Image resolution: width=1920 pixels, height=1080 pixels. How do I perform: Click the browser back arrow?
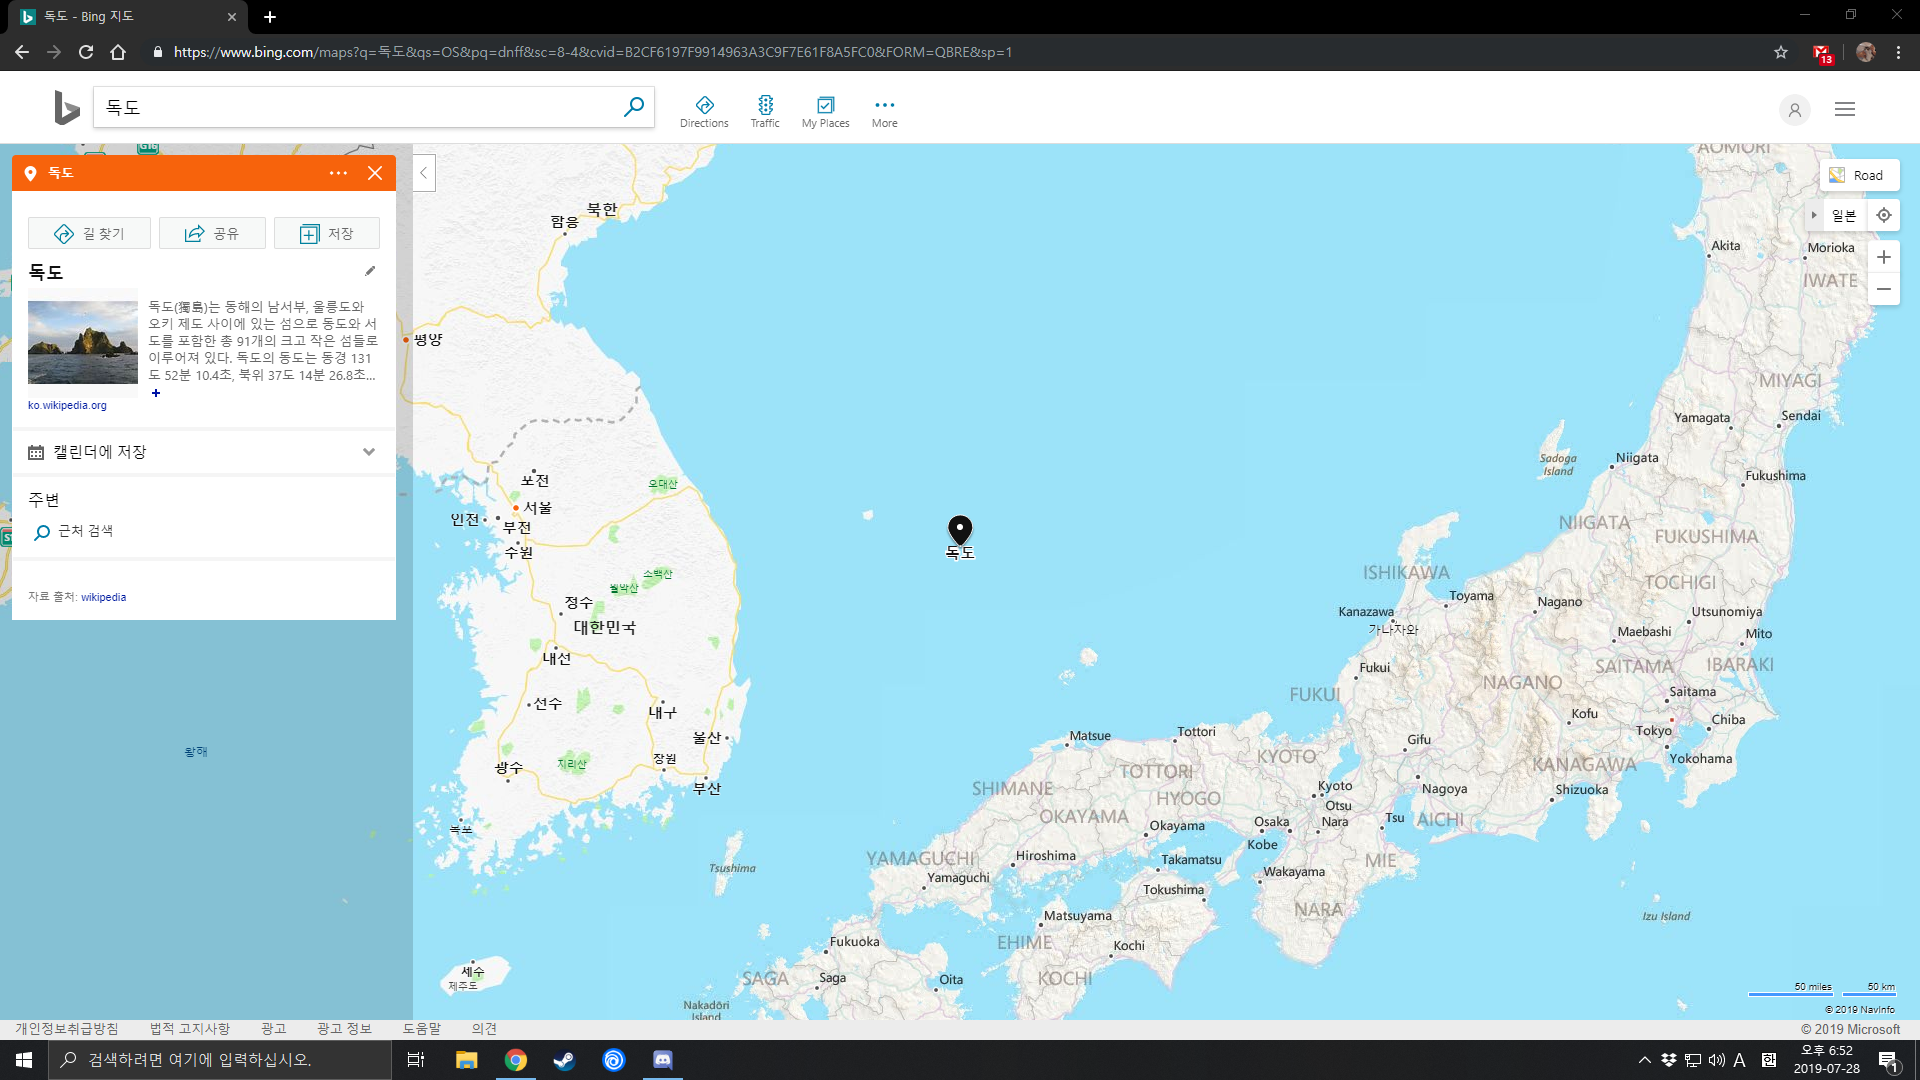[x=22, y=52]
